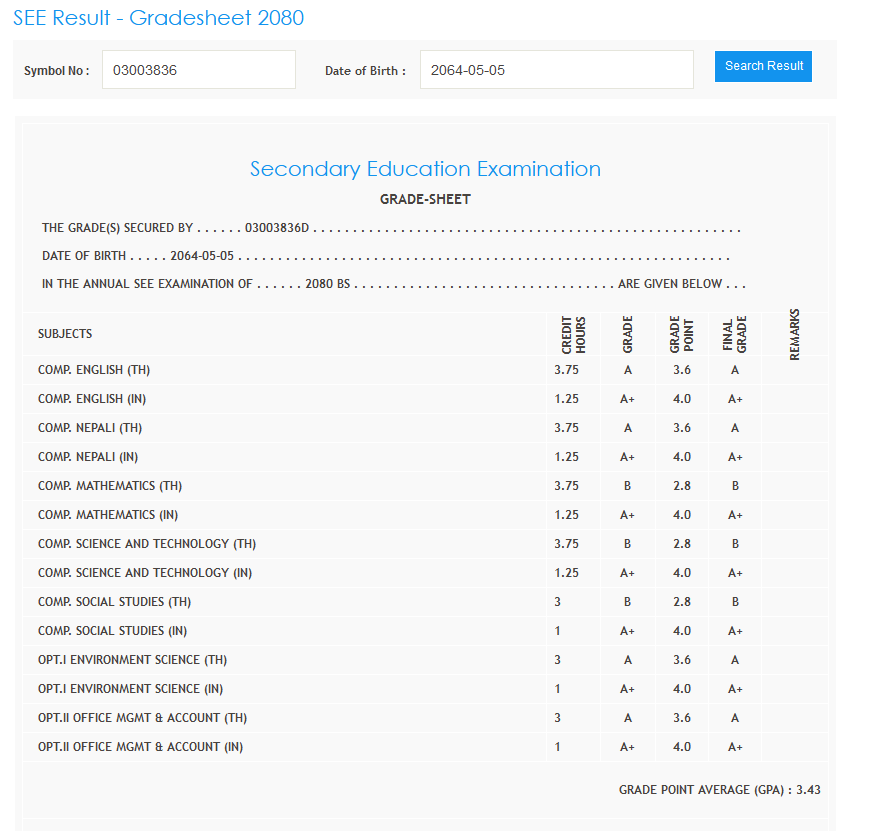Click the SEE Result - Gradesheet 2080 heading

158,18
